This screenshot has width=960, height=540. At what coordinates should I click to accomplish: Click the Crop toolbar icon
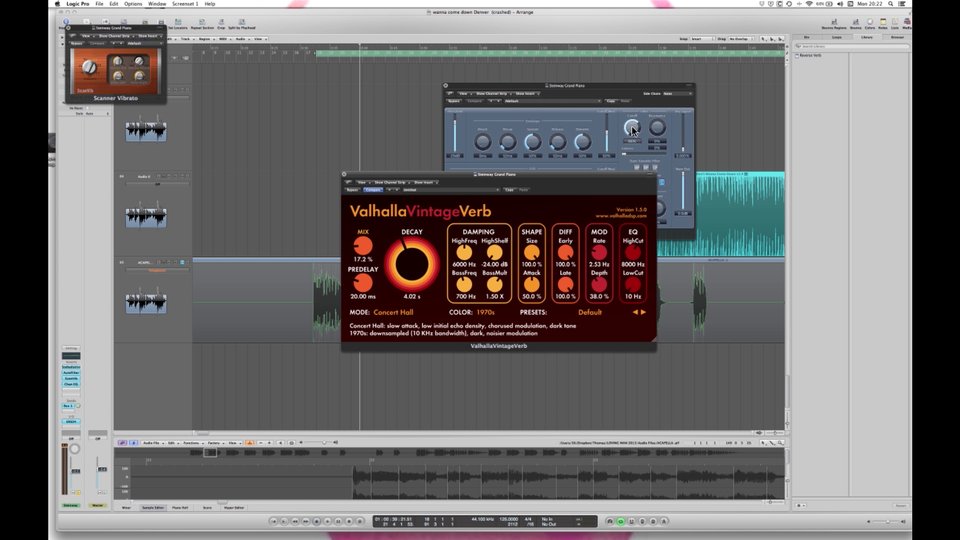click(x=221, y=24)
